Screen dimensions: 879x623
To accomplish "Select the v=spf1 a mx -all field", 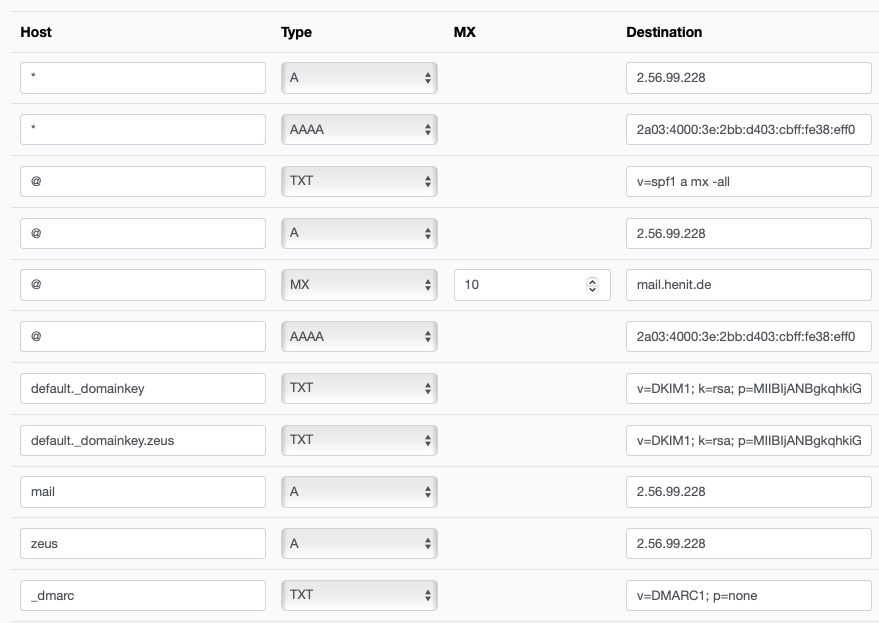I will [x=748, y=182].
